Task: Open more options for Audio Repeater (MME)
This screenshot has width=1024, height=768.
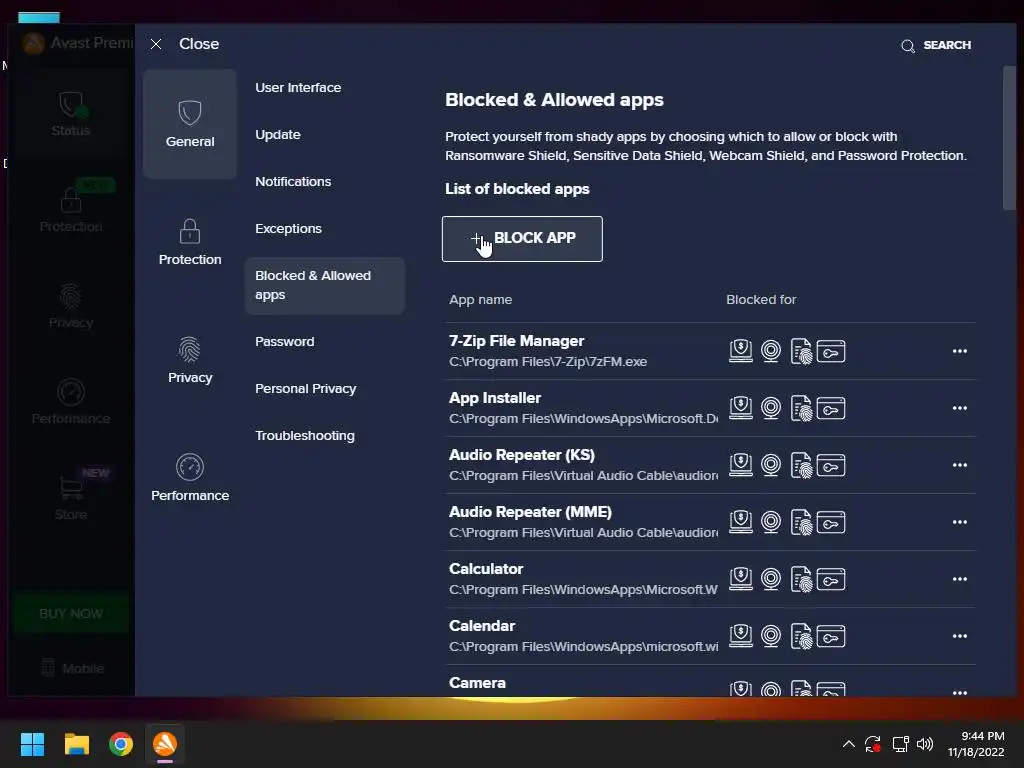Action: 959,521
